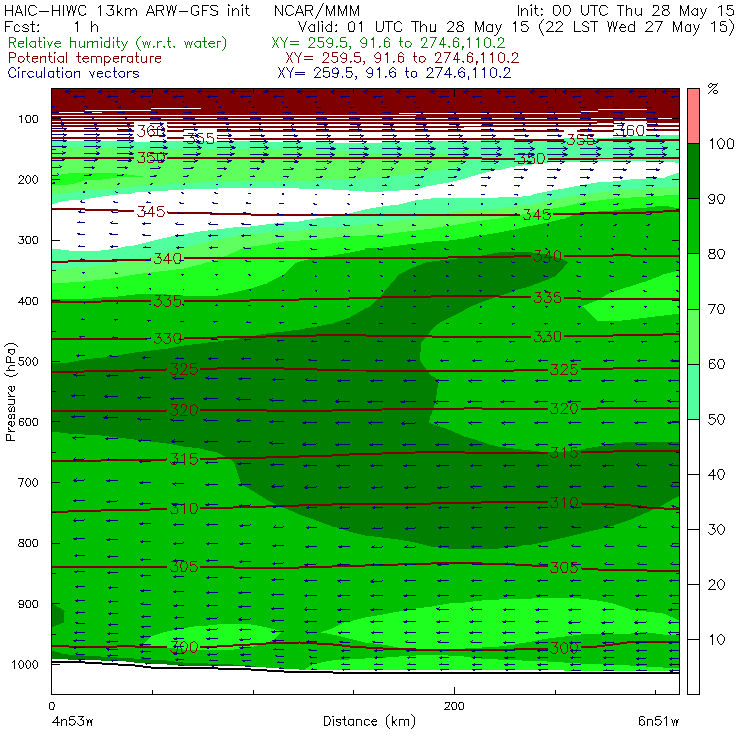The height and width of the screenshot is (740, 740).
Task: Click the '345' contour label nearest the 4n53w side
Action: tap(151, 211)
